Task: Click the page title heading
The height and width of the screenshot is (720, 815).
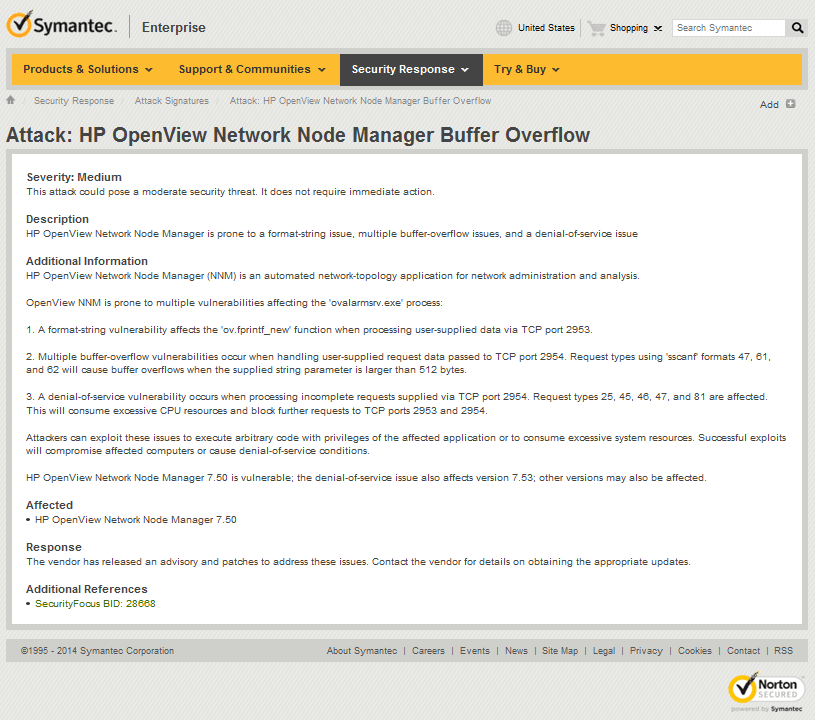Action: (x=298, y=135)
